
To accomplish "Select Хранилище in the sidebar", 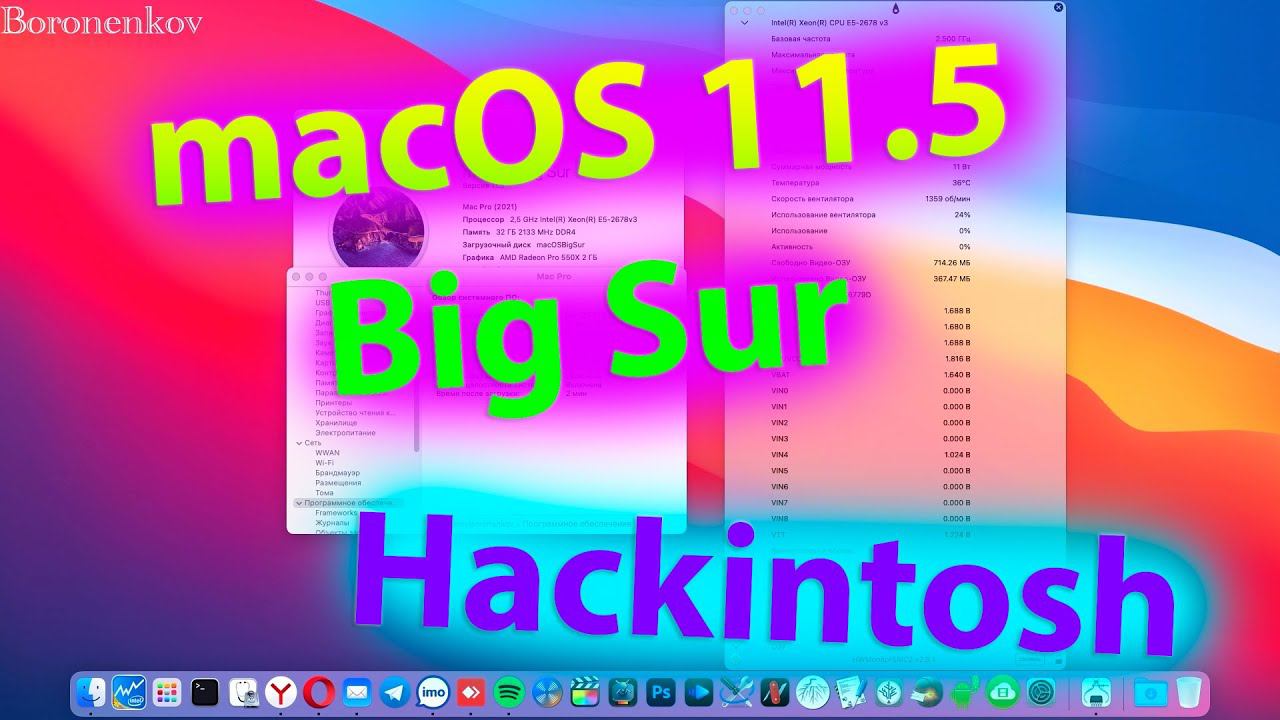I will click(x=336, y=423).
